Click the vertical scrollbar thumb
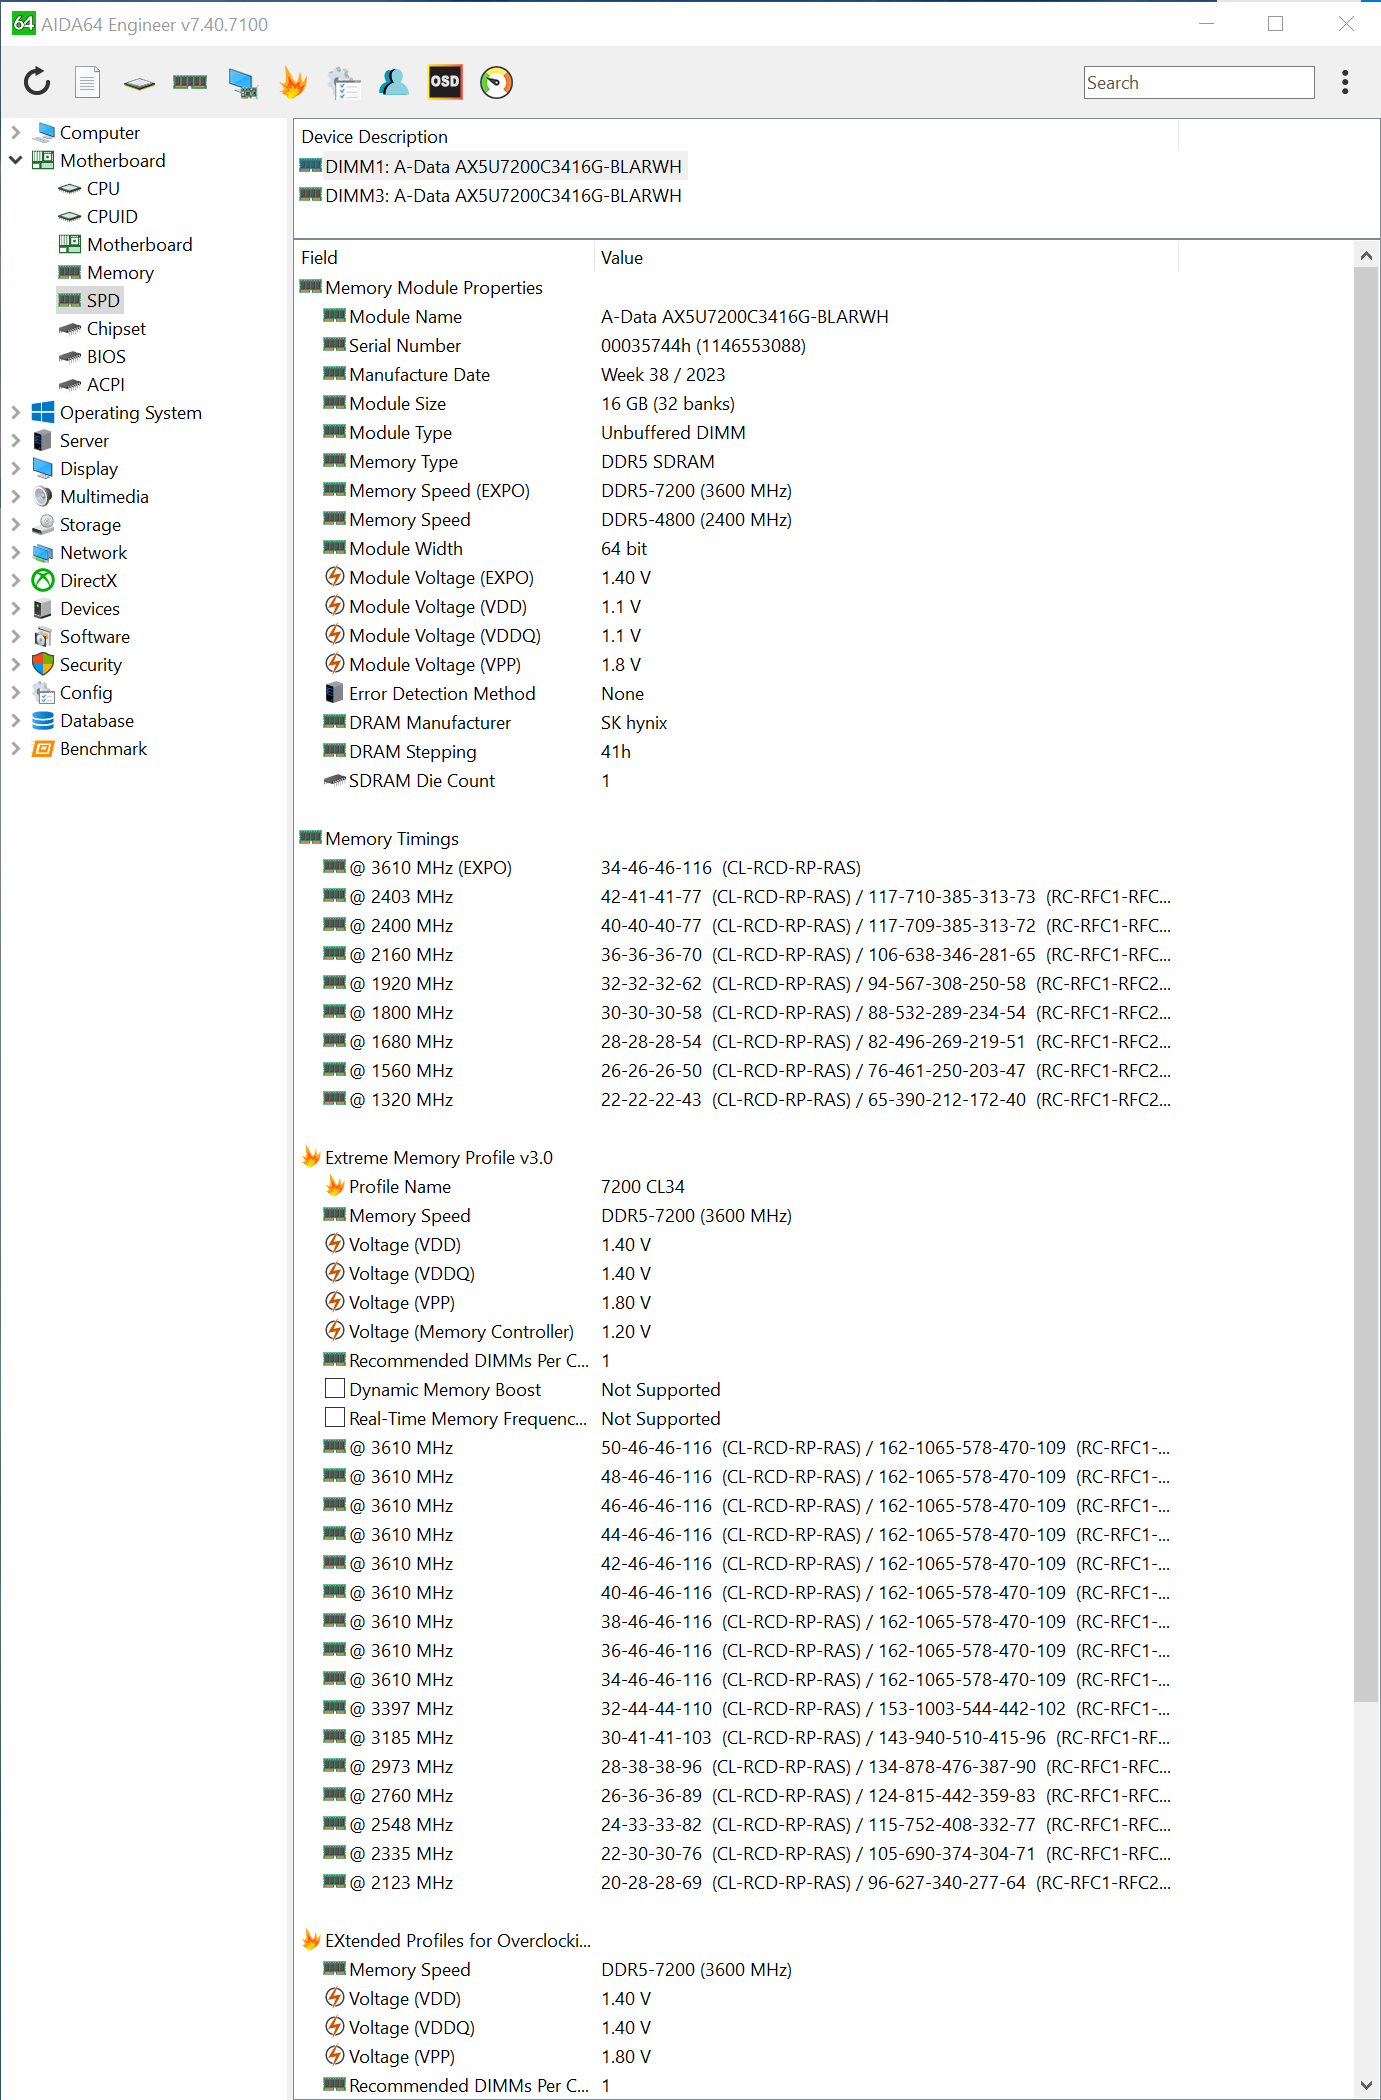Image resolution: width=1381 pixels, height=2100 pixels. pyautogui.click(x=1366, y=984)
